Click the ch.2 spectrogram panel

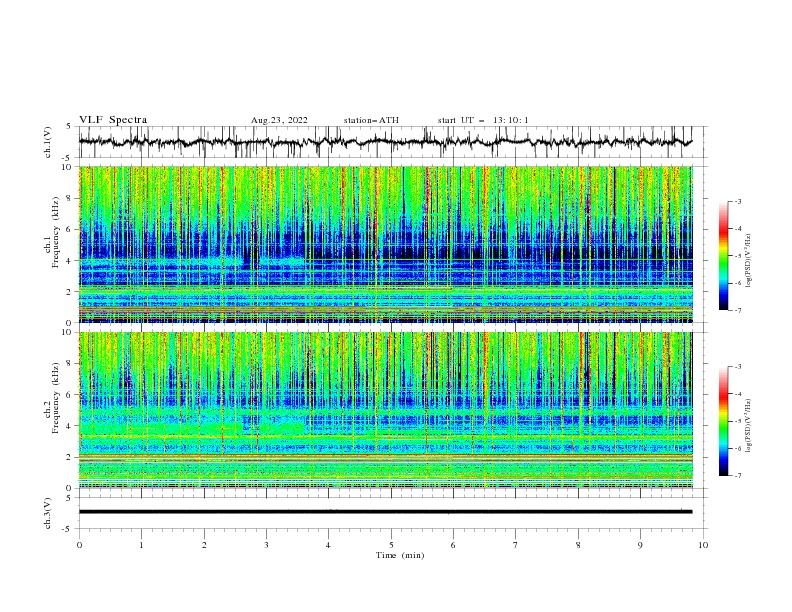[x=385, y=410]
